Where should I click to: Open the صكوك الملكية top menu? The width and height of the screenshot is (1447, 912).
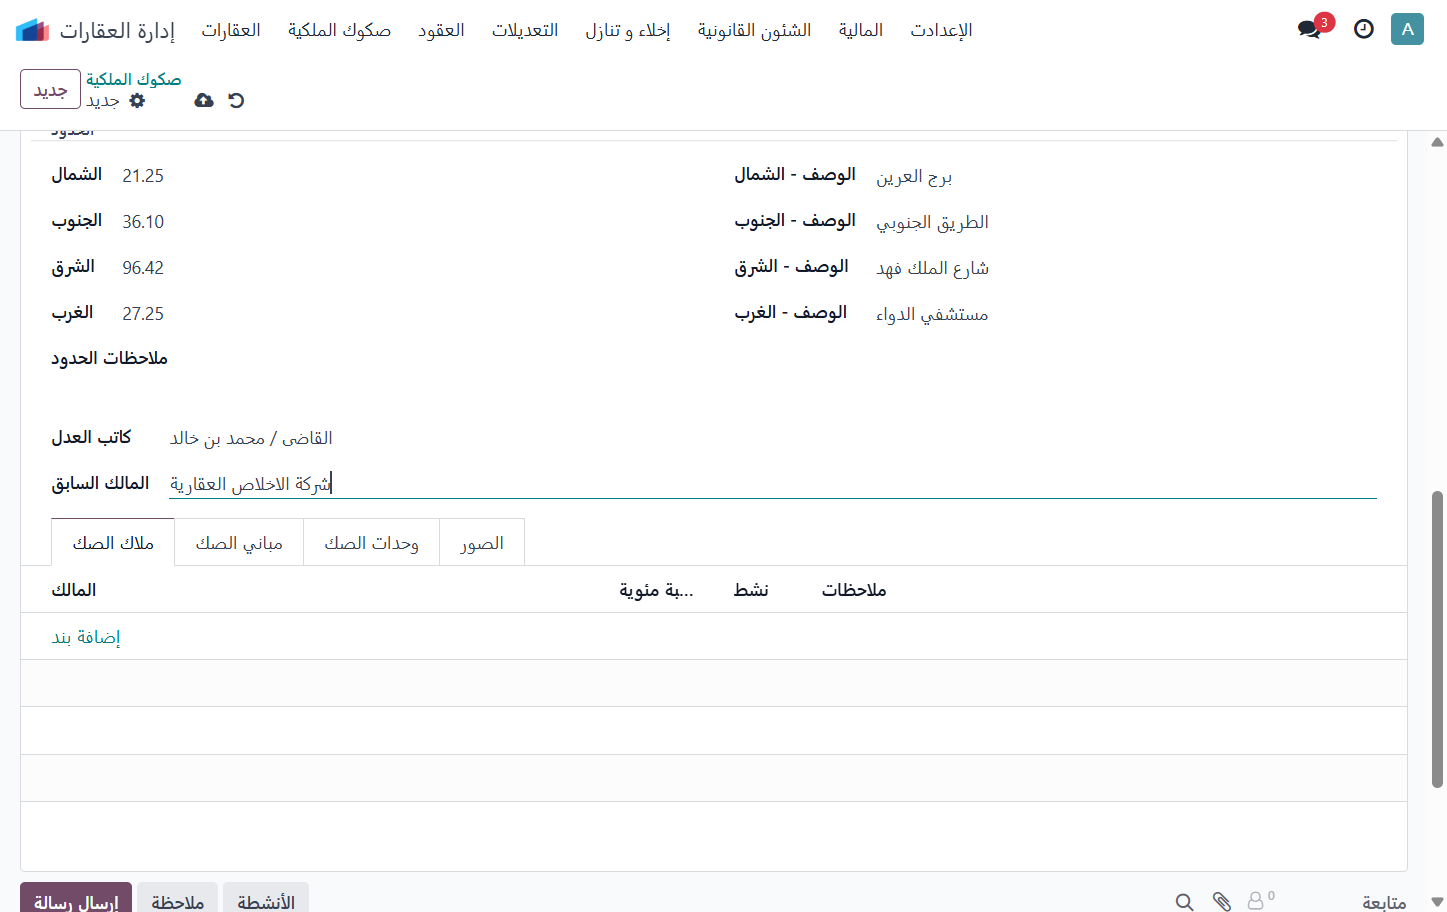339,30
